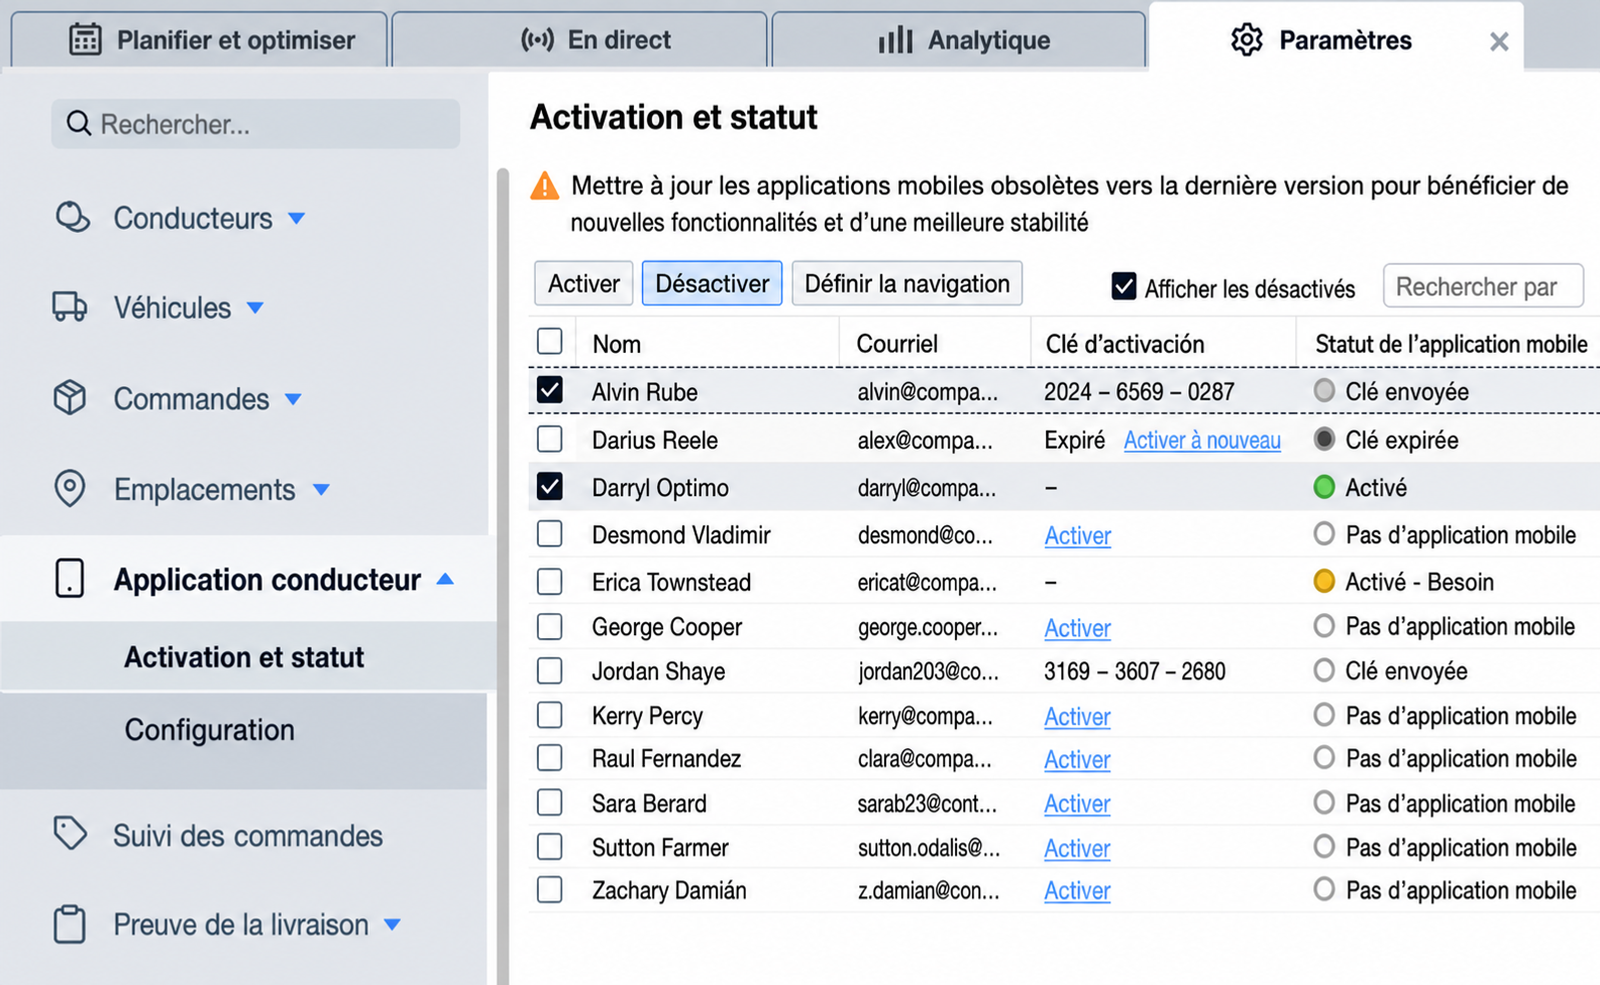
Task: Uncheck Darryl Optimo's checkbox
Action: click(550, 486)
